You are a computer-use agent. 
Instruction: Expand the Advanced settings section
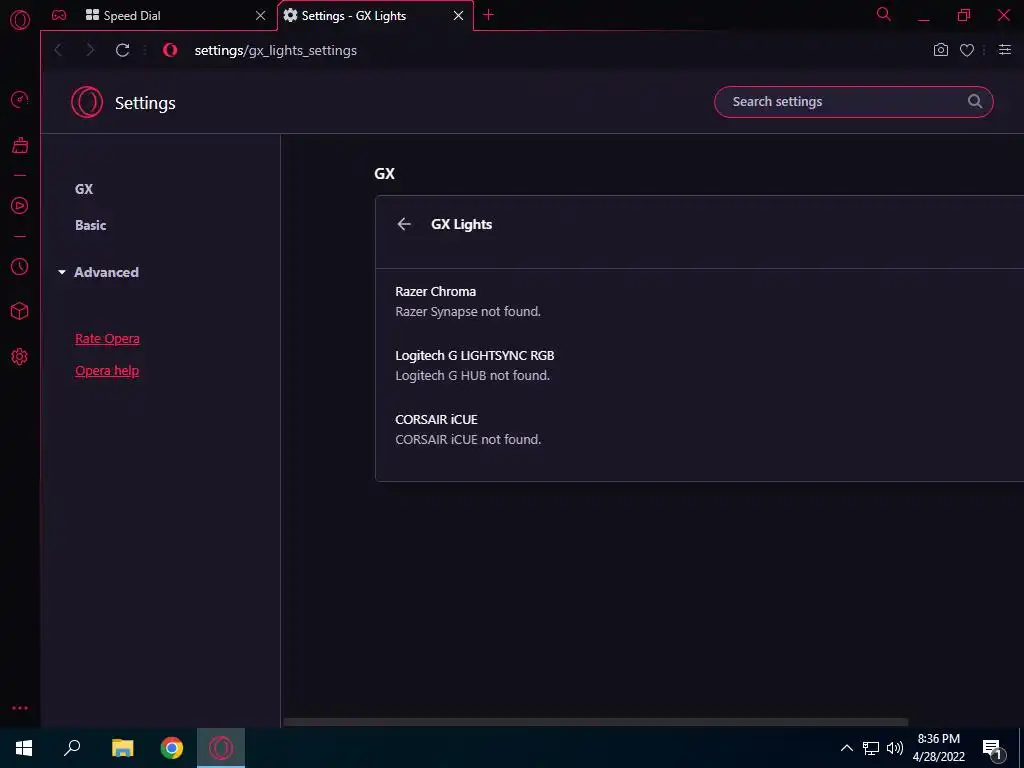98,272
